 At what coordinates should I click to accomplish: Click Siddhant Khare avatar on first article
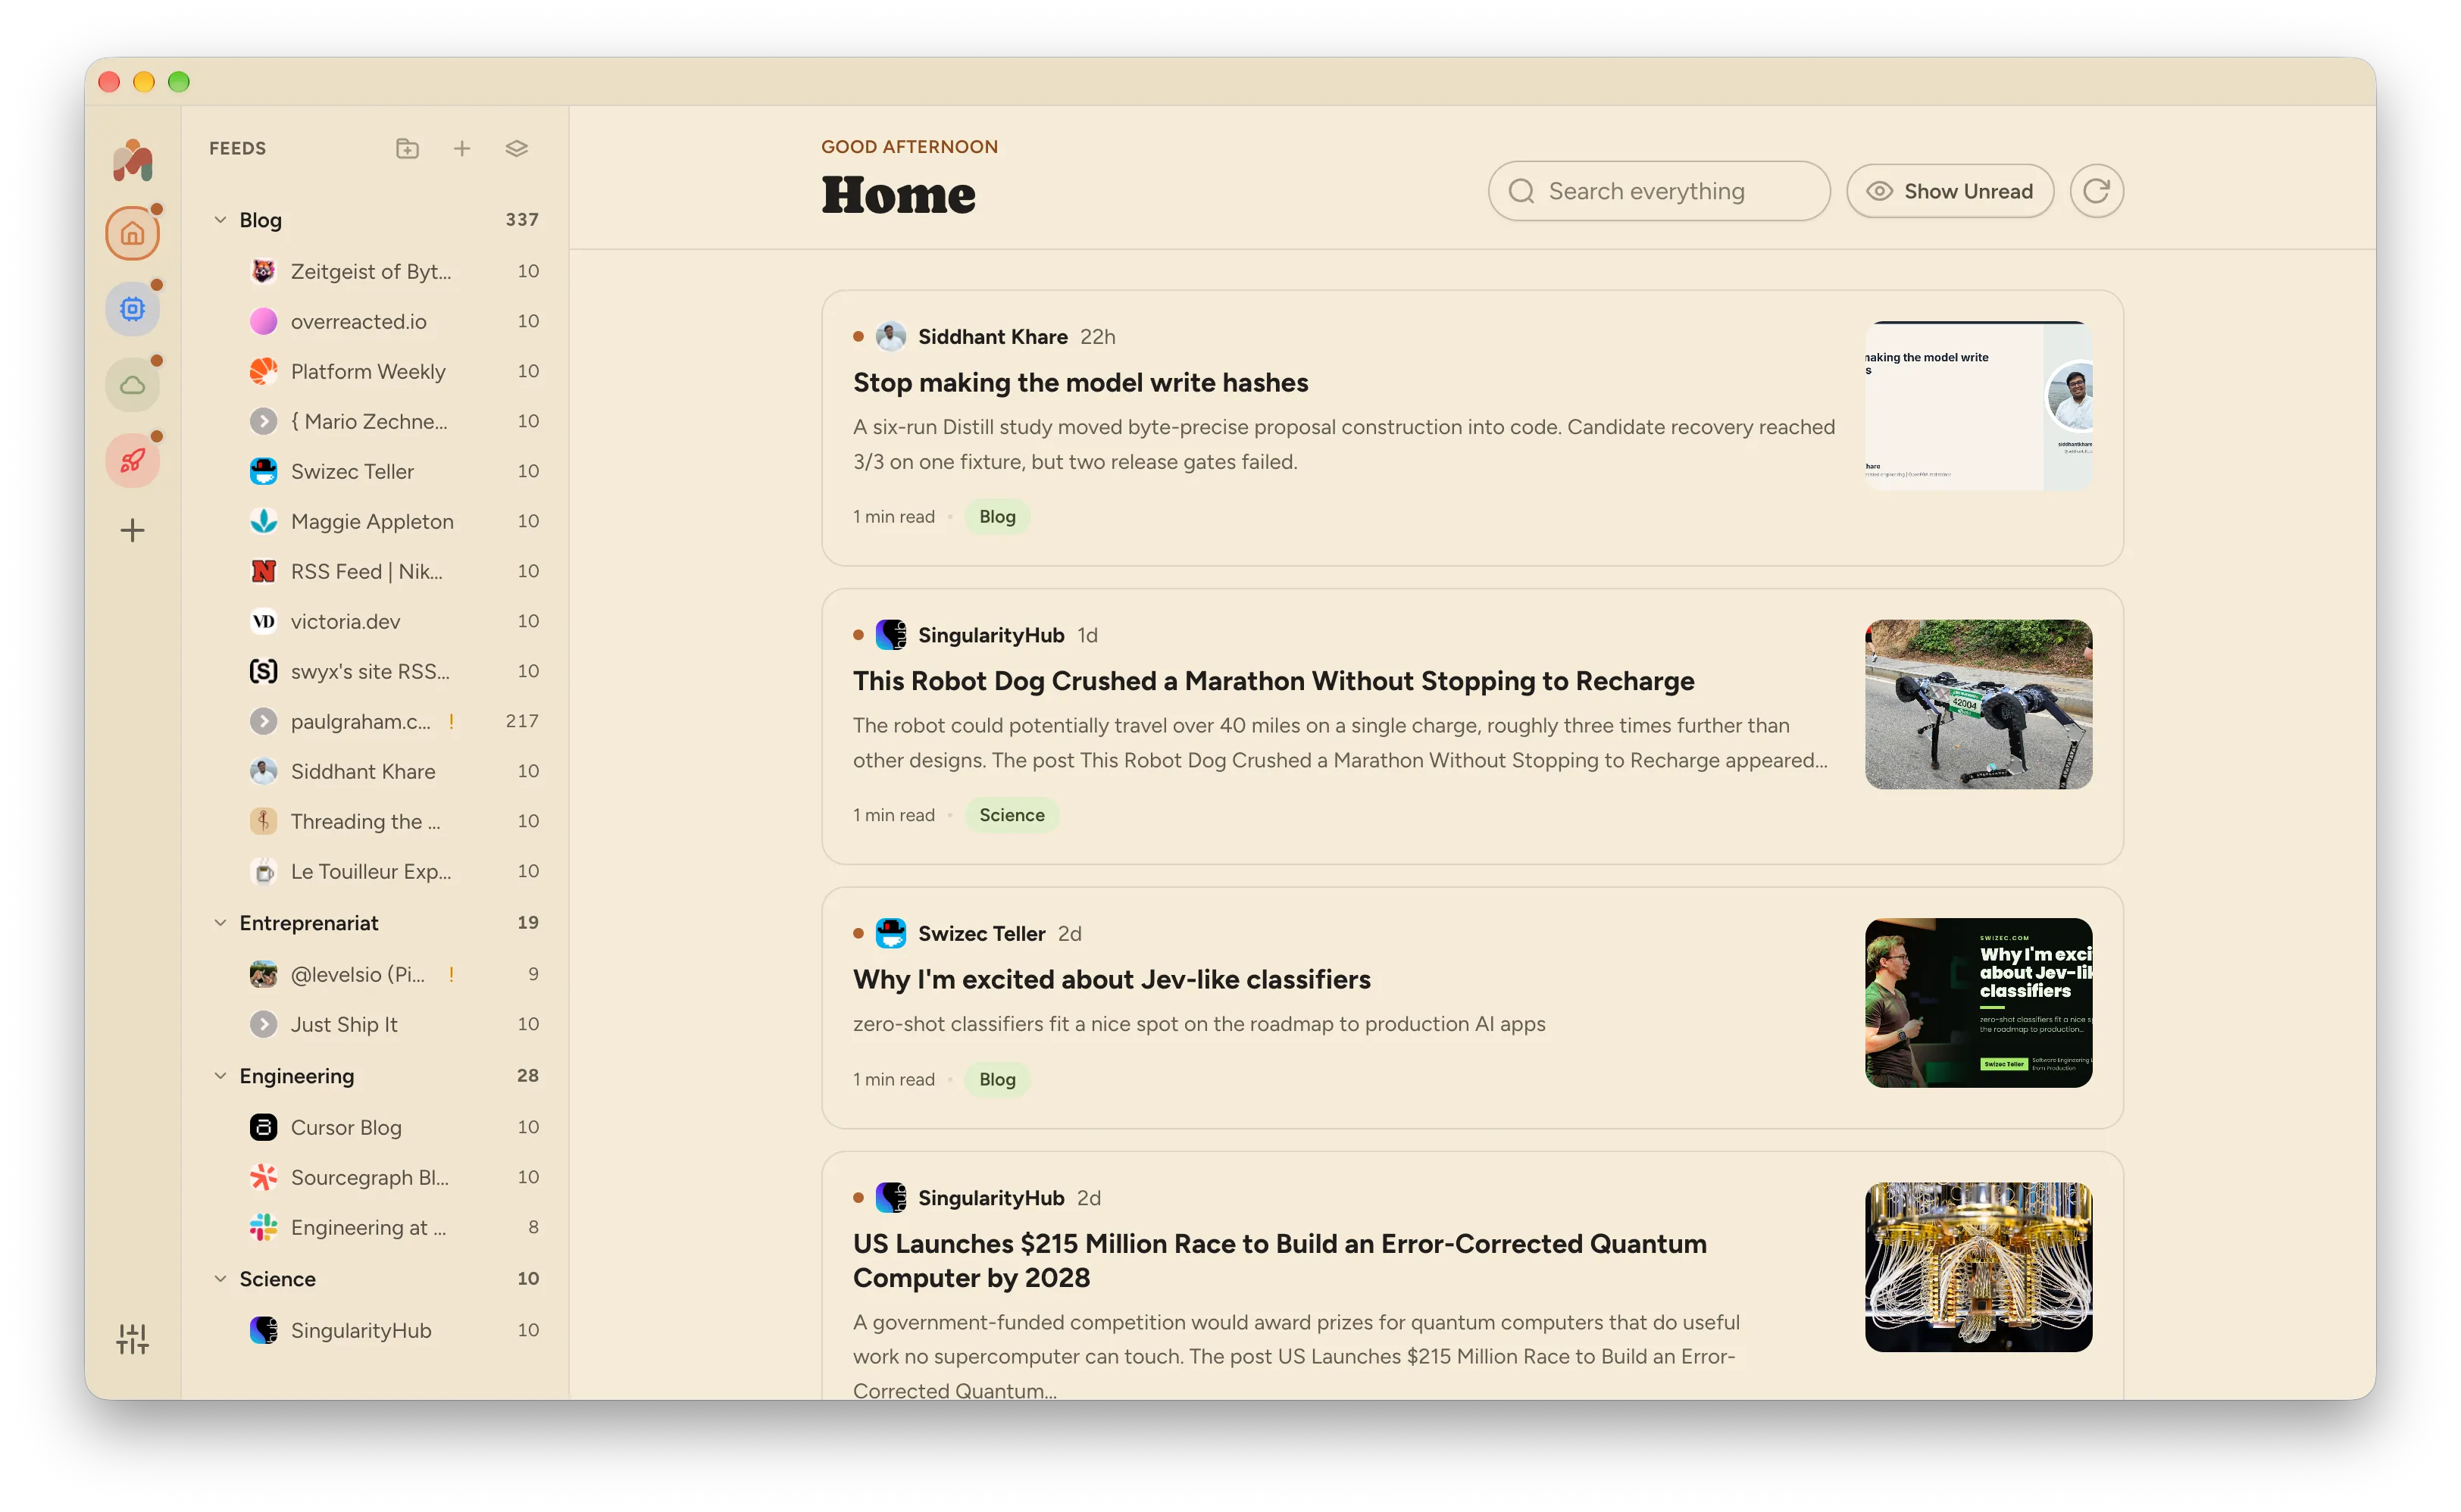(890, 336)
